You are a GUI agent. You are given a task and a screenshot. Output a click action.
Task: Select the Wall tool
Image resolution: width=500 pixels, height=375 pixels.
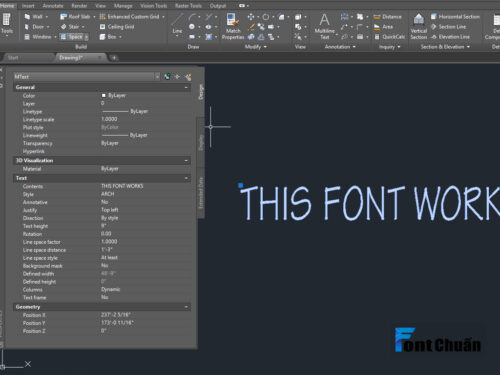[34, 17]
